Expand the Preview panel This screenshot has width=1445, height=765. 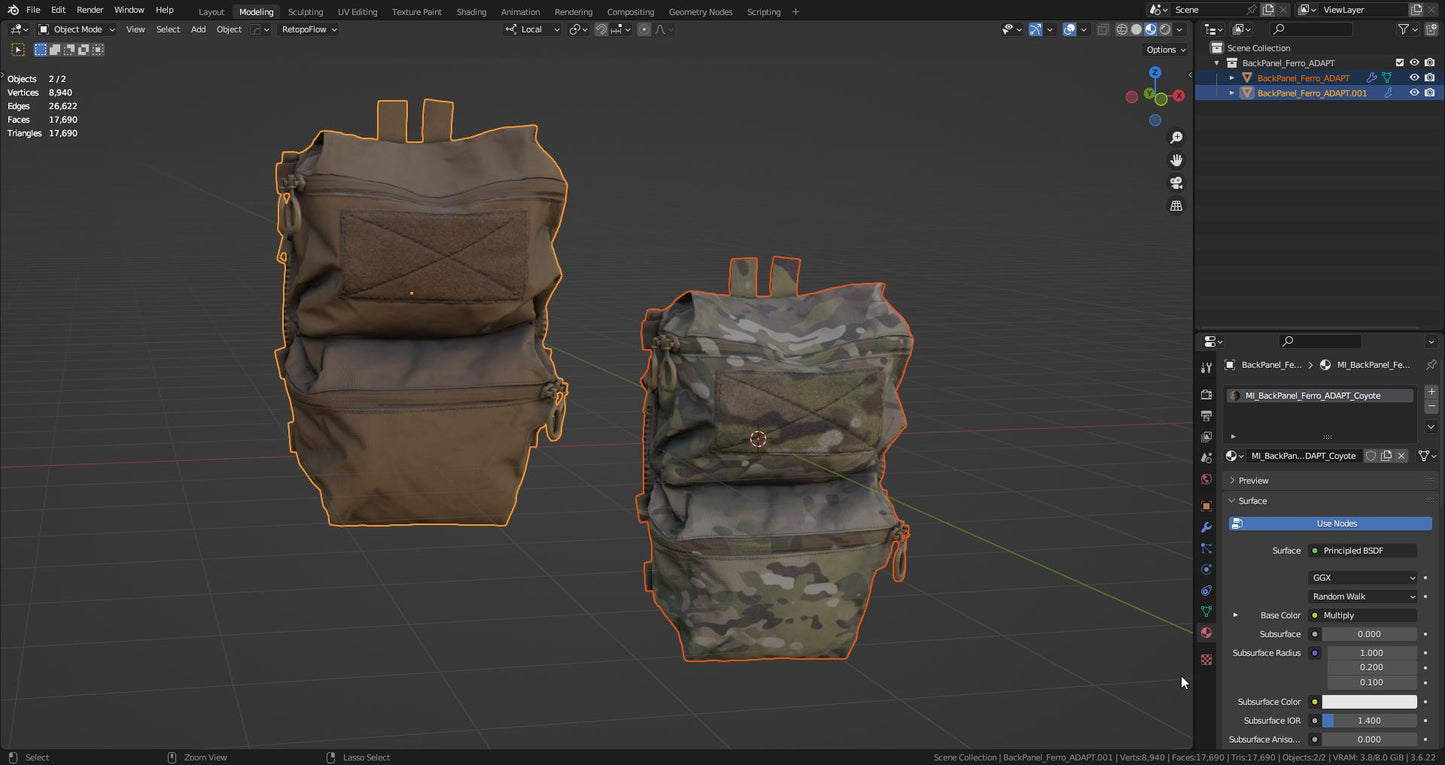tap(1253, 481)
